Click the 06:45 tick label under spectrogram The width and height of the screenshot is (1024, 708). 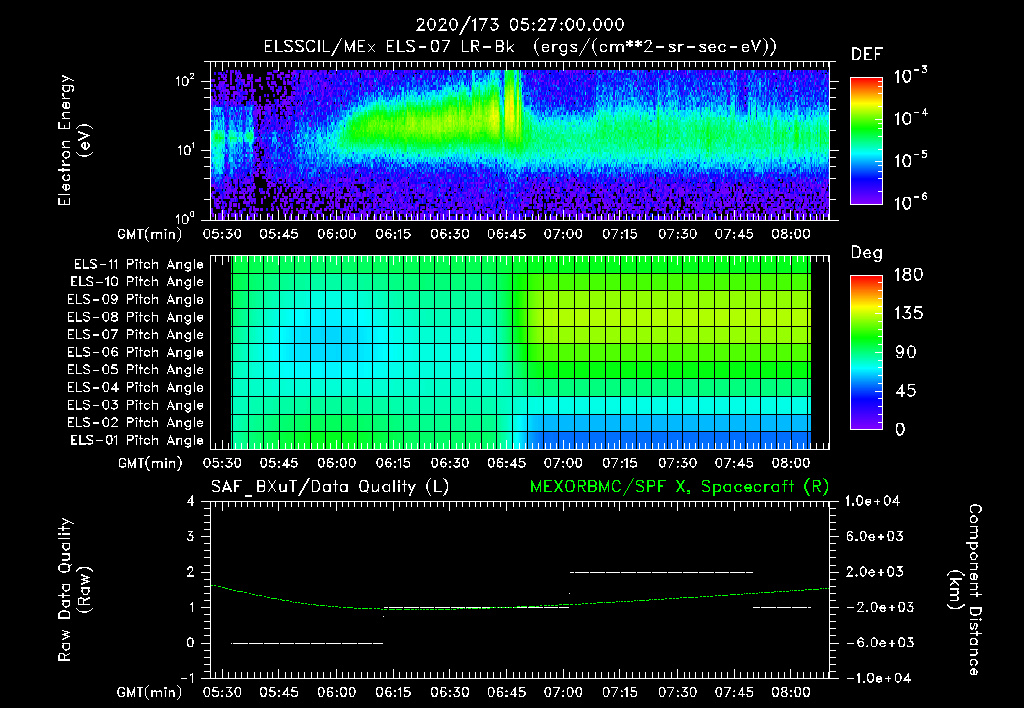coord(506,234)
